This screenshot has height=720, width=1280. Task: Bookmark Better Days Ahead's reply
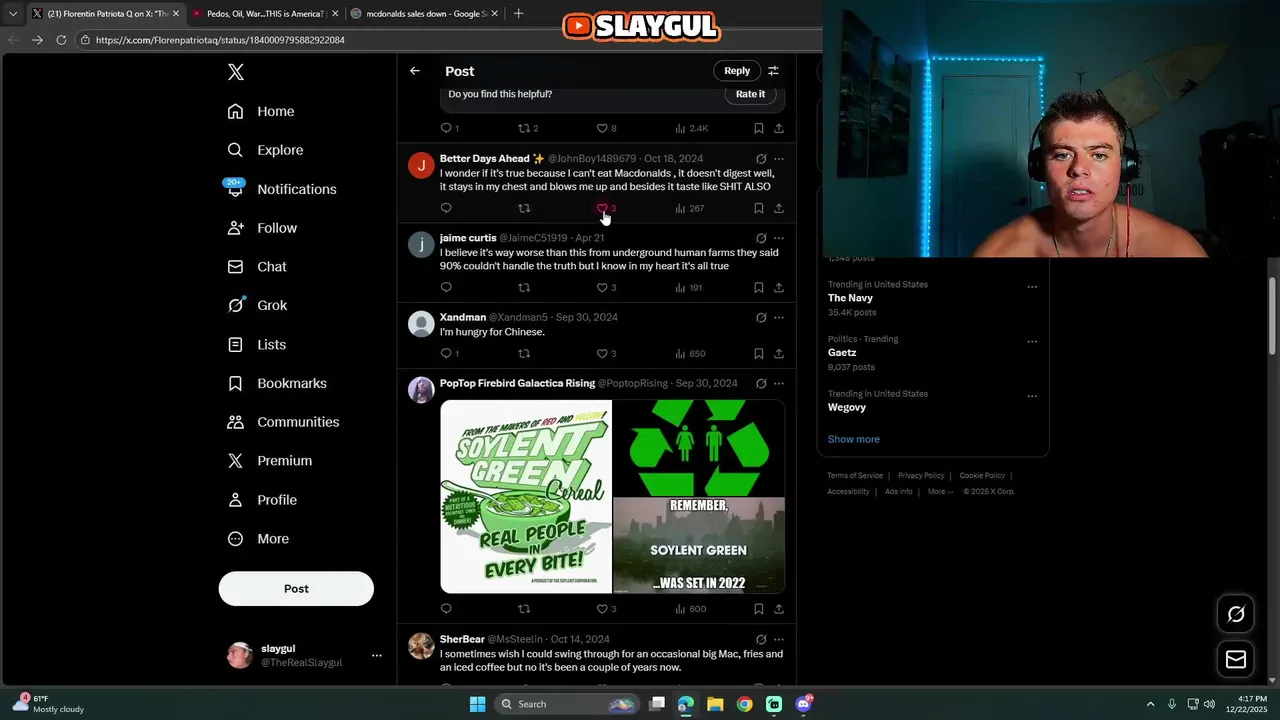coord(759,208)
